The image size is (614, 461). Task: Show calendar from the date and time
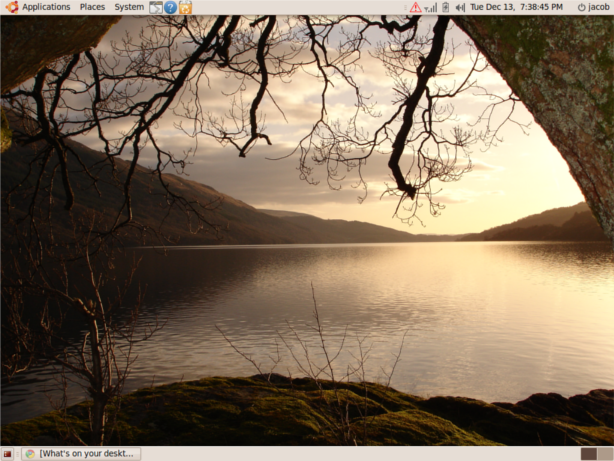516,7
